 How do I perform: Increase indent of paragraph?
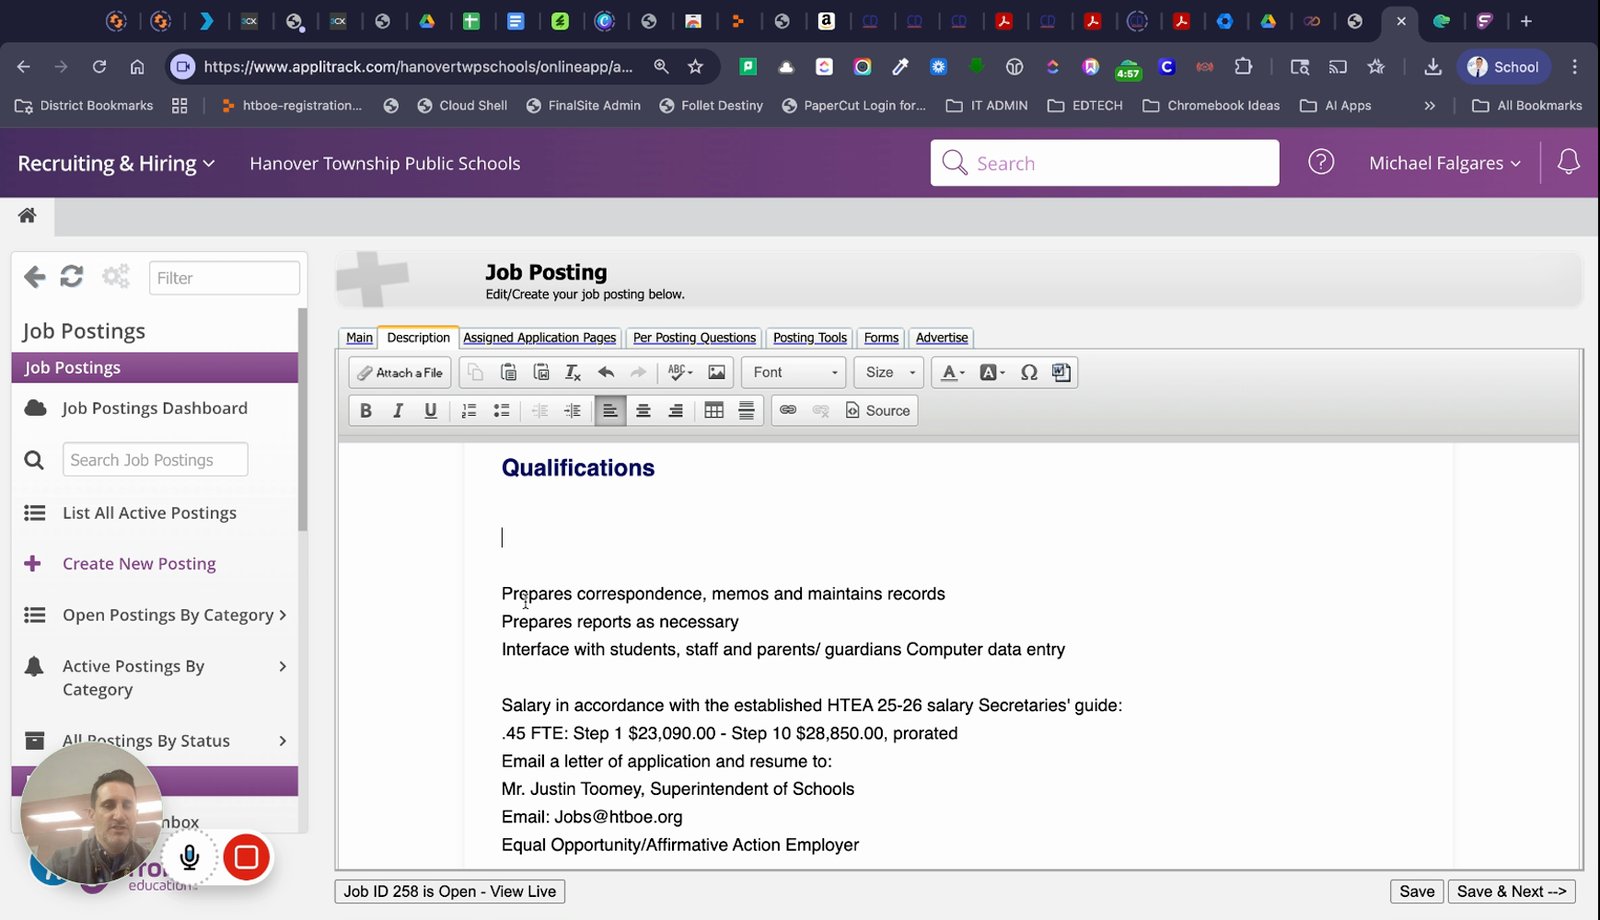tap(573, 410)
